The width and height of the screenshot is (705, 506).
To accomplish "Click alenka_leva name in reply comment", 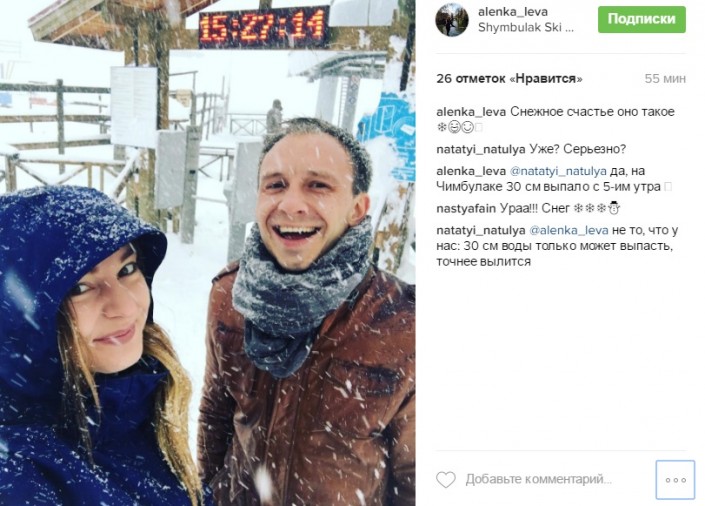I will tap(471, 171).
